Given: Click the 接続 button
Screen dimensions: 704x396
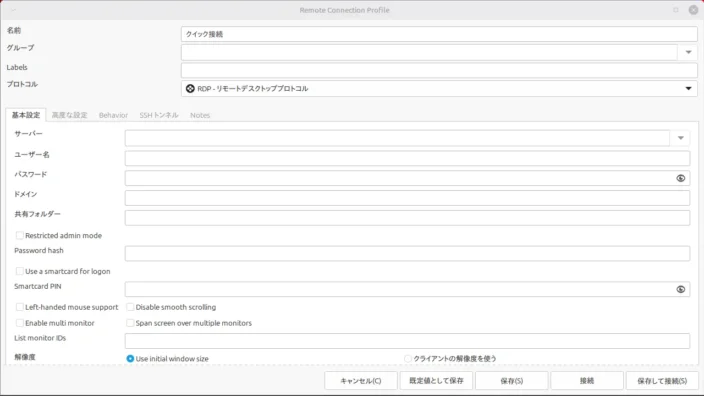Looking at the screenshot, I should pos(587,381).
